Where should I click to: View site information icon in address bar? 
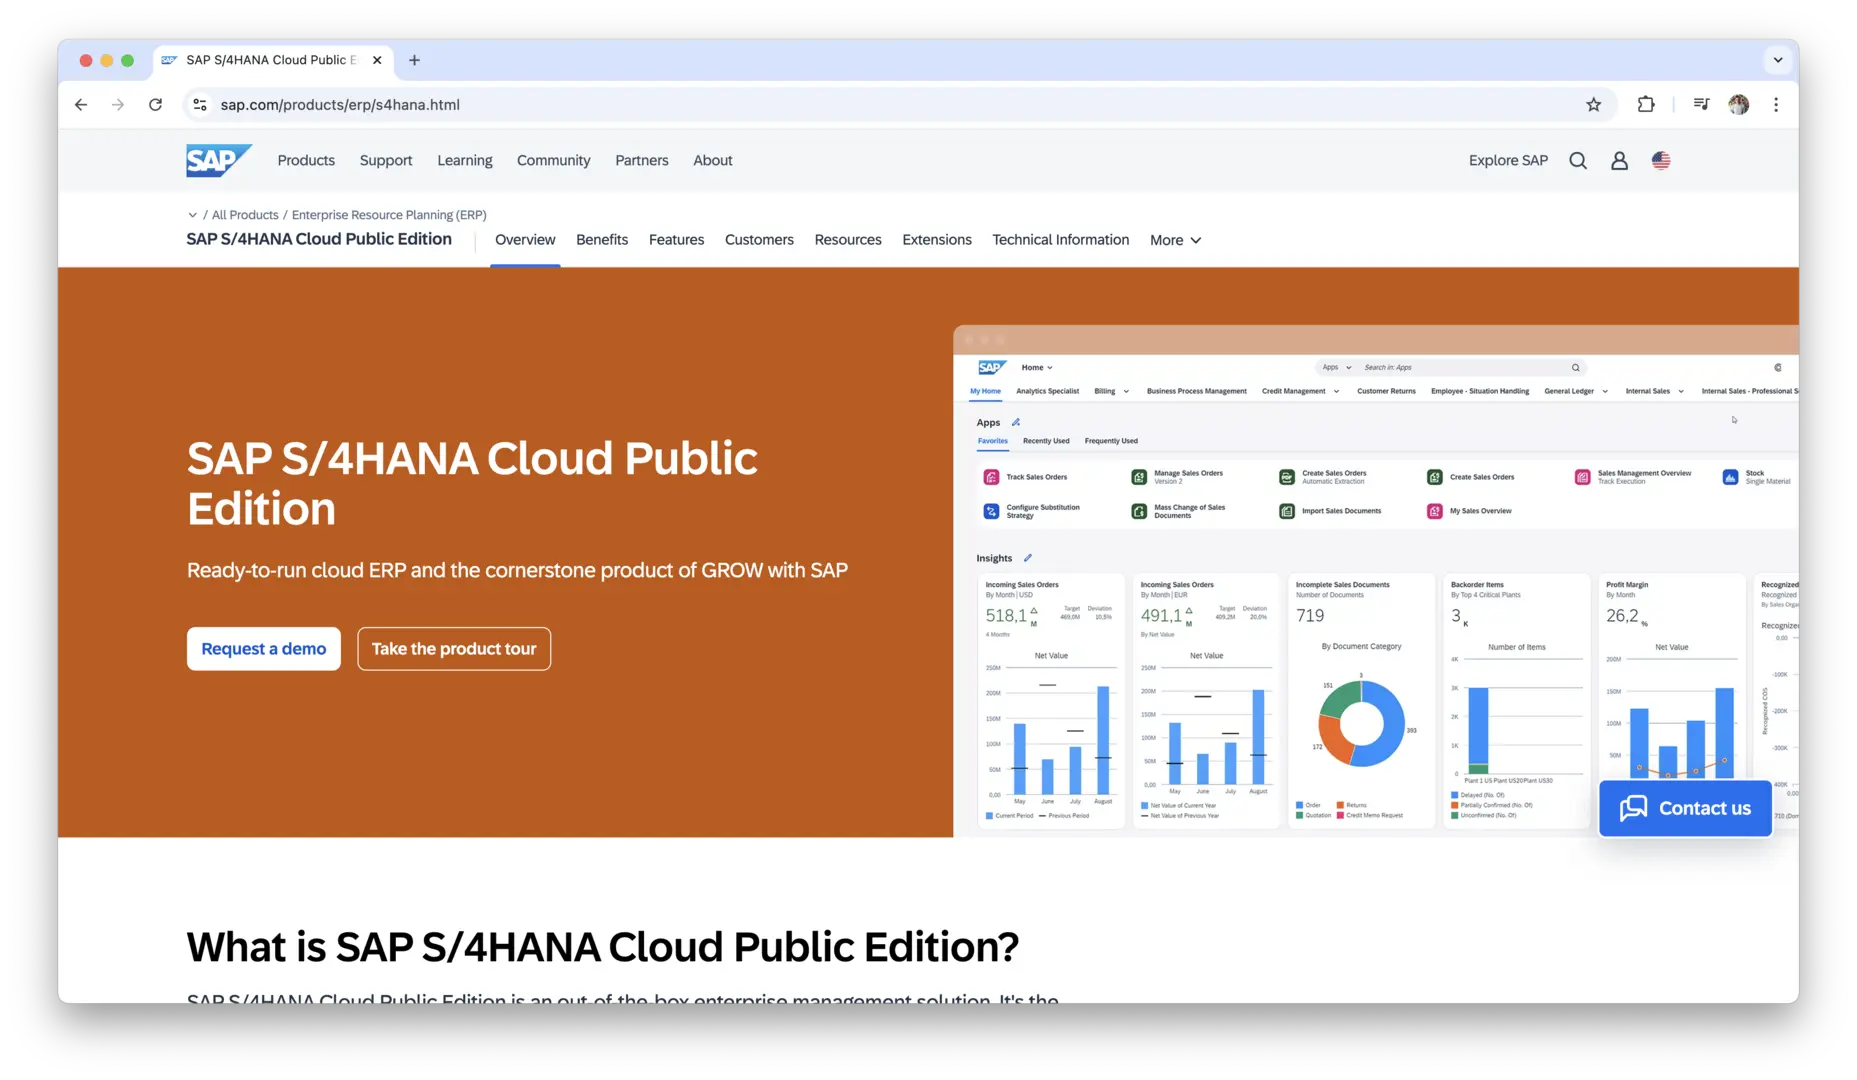(200, 104)
